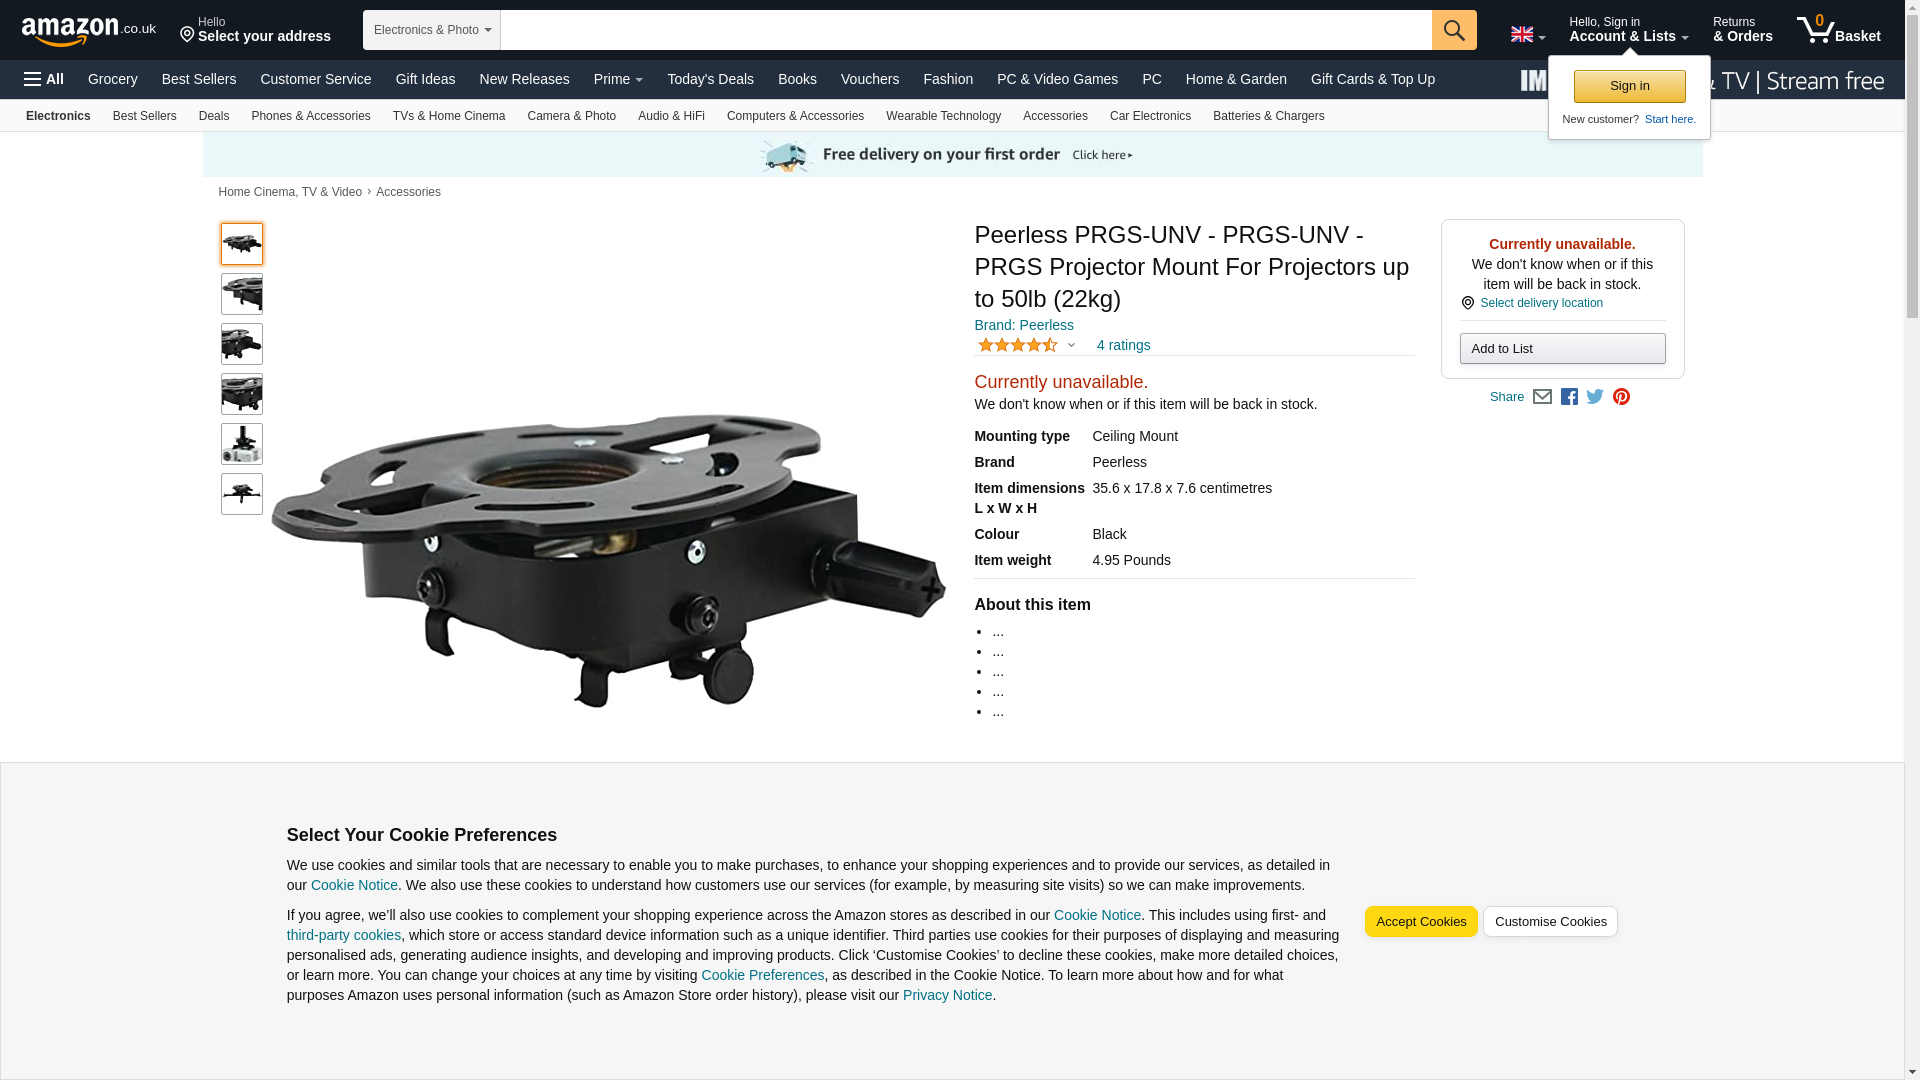The image size is (1920, 1080).
Task: Click Customise Cookies button
Action: [x=1550, y=922]
